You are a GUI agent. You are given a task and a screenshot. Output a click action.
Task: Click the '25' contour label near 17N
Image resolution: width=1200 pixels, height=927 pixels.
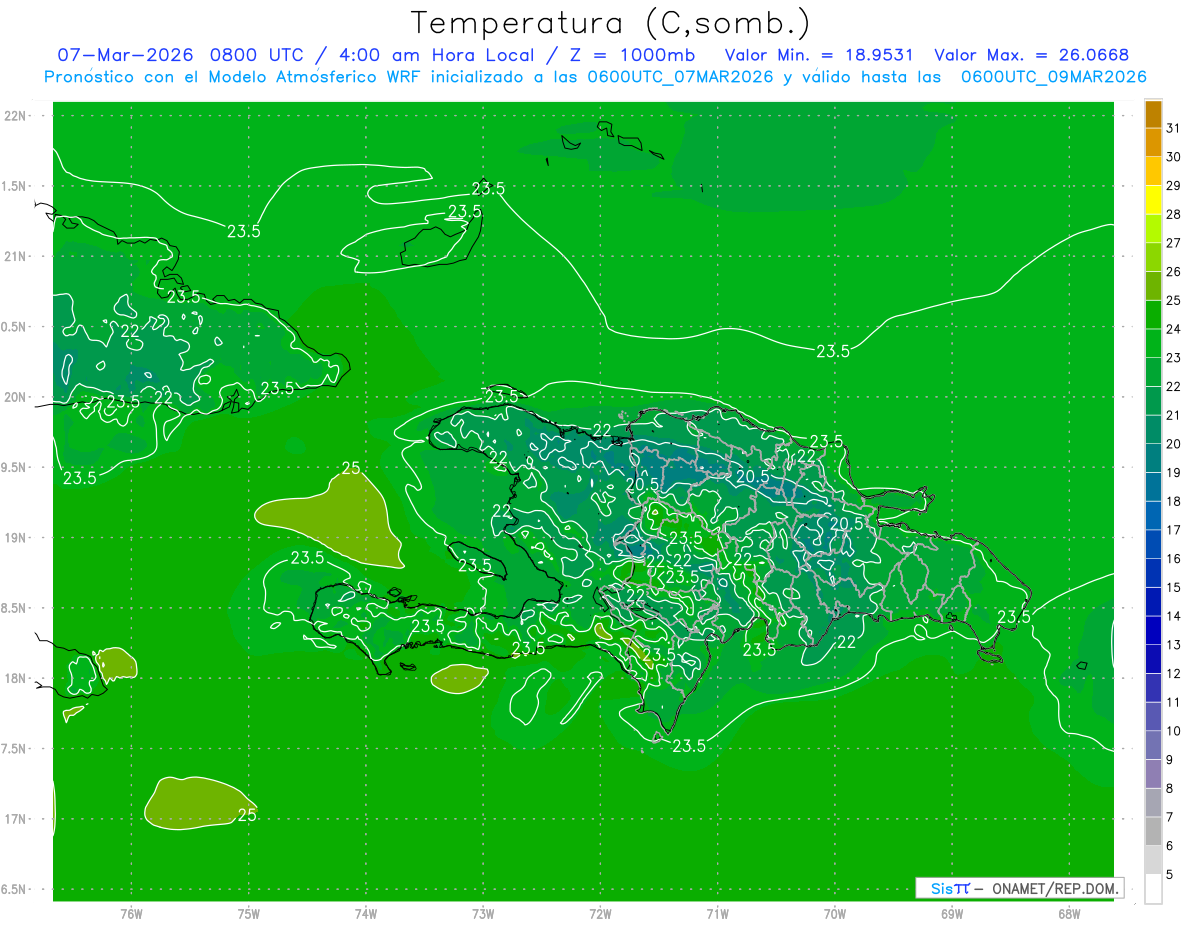click(x=247, y=815)
